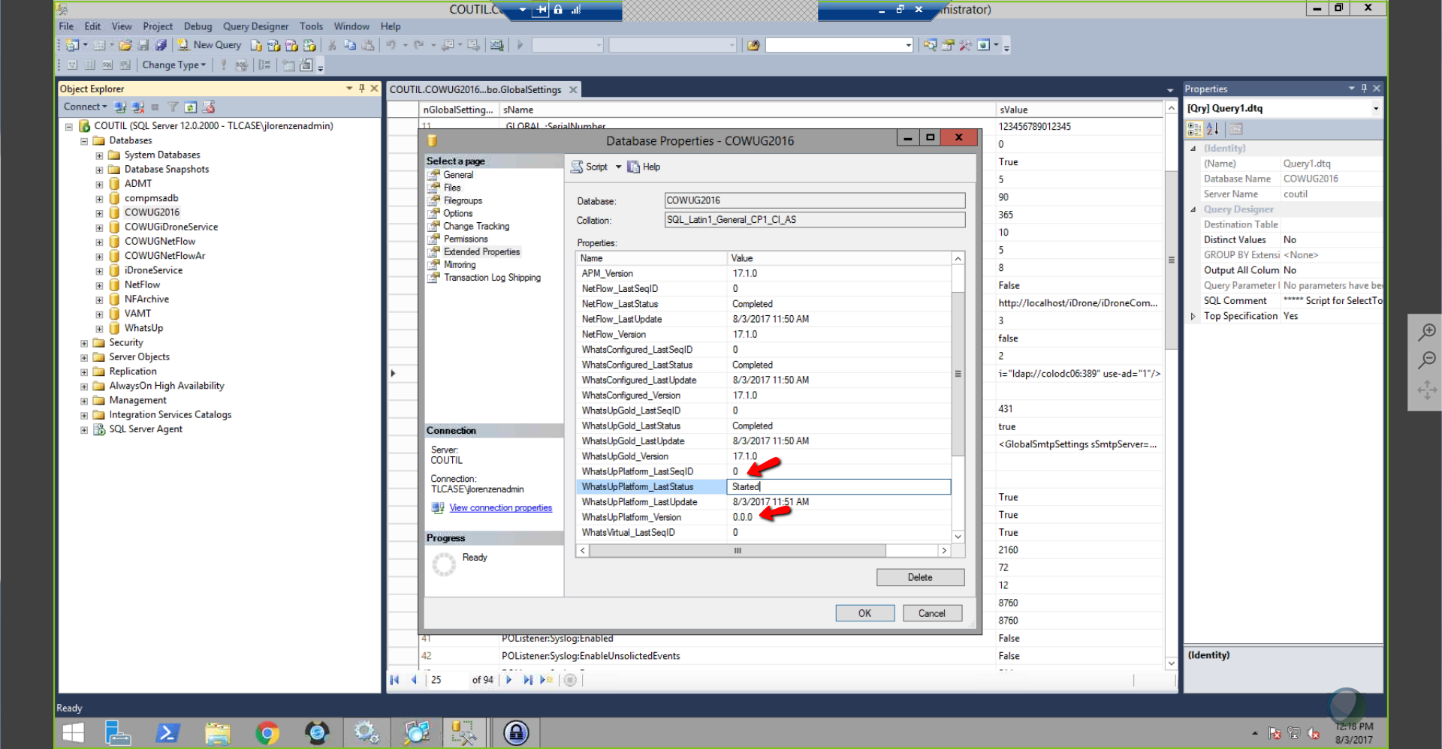This screenshot has height=749, width=1442.
Task: Click the zoom in magnifier on right edge
Action: tap(1427, 332)
